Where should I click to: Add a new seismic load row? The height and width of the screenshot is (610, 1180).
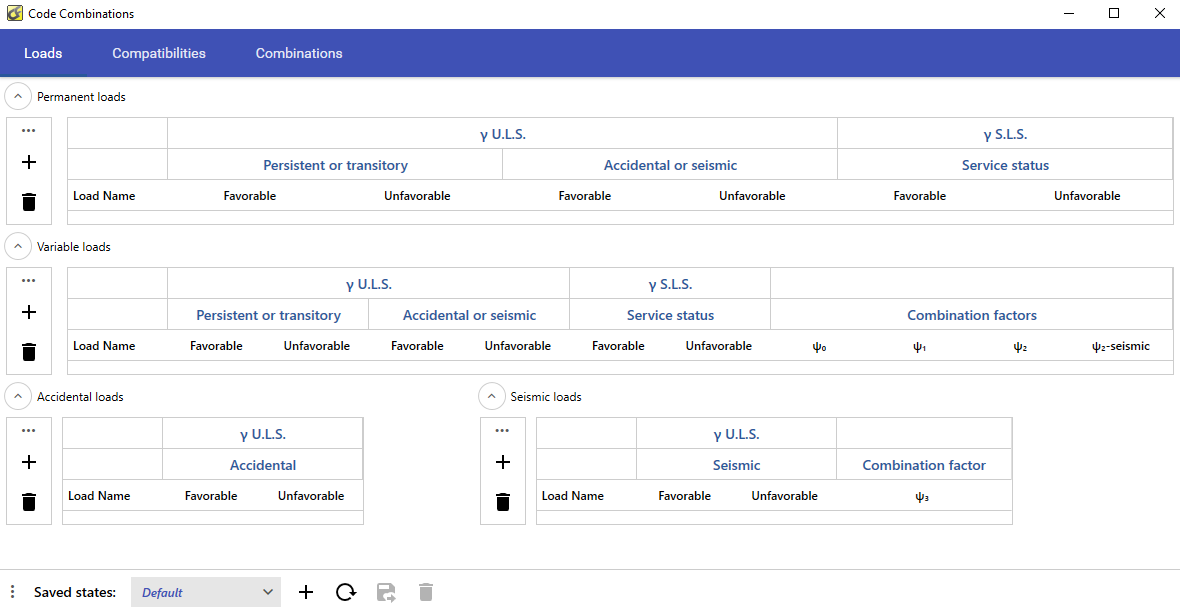503,462
